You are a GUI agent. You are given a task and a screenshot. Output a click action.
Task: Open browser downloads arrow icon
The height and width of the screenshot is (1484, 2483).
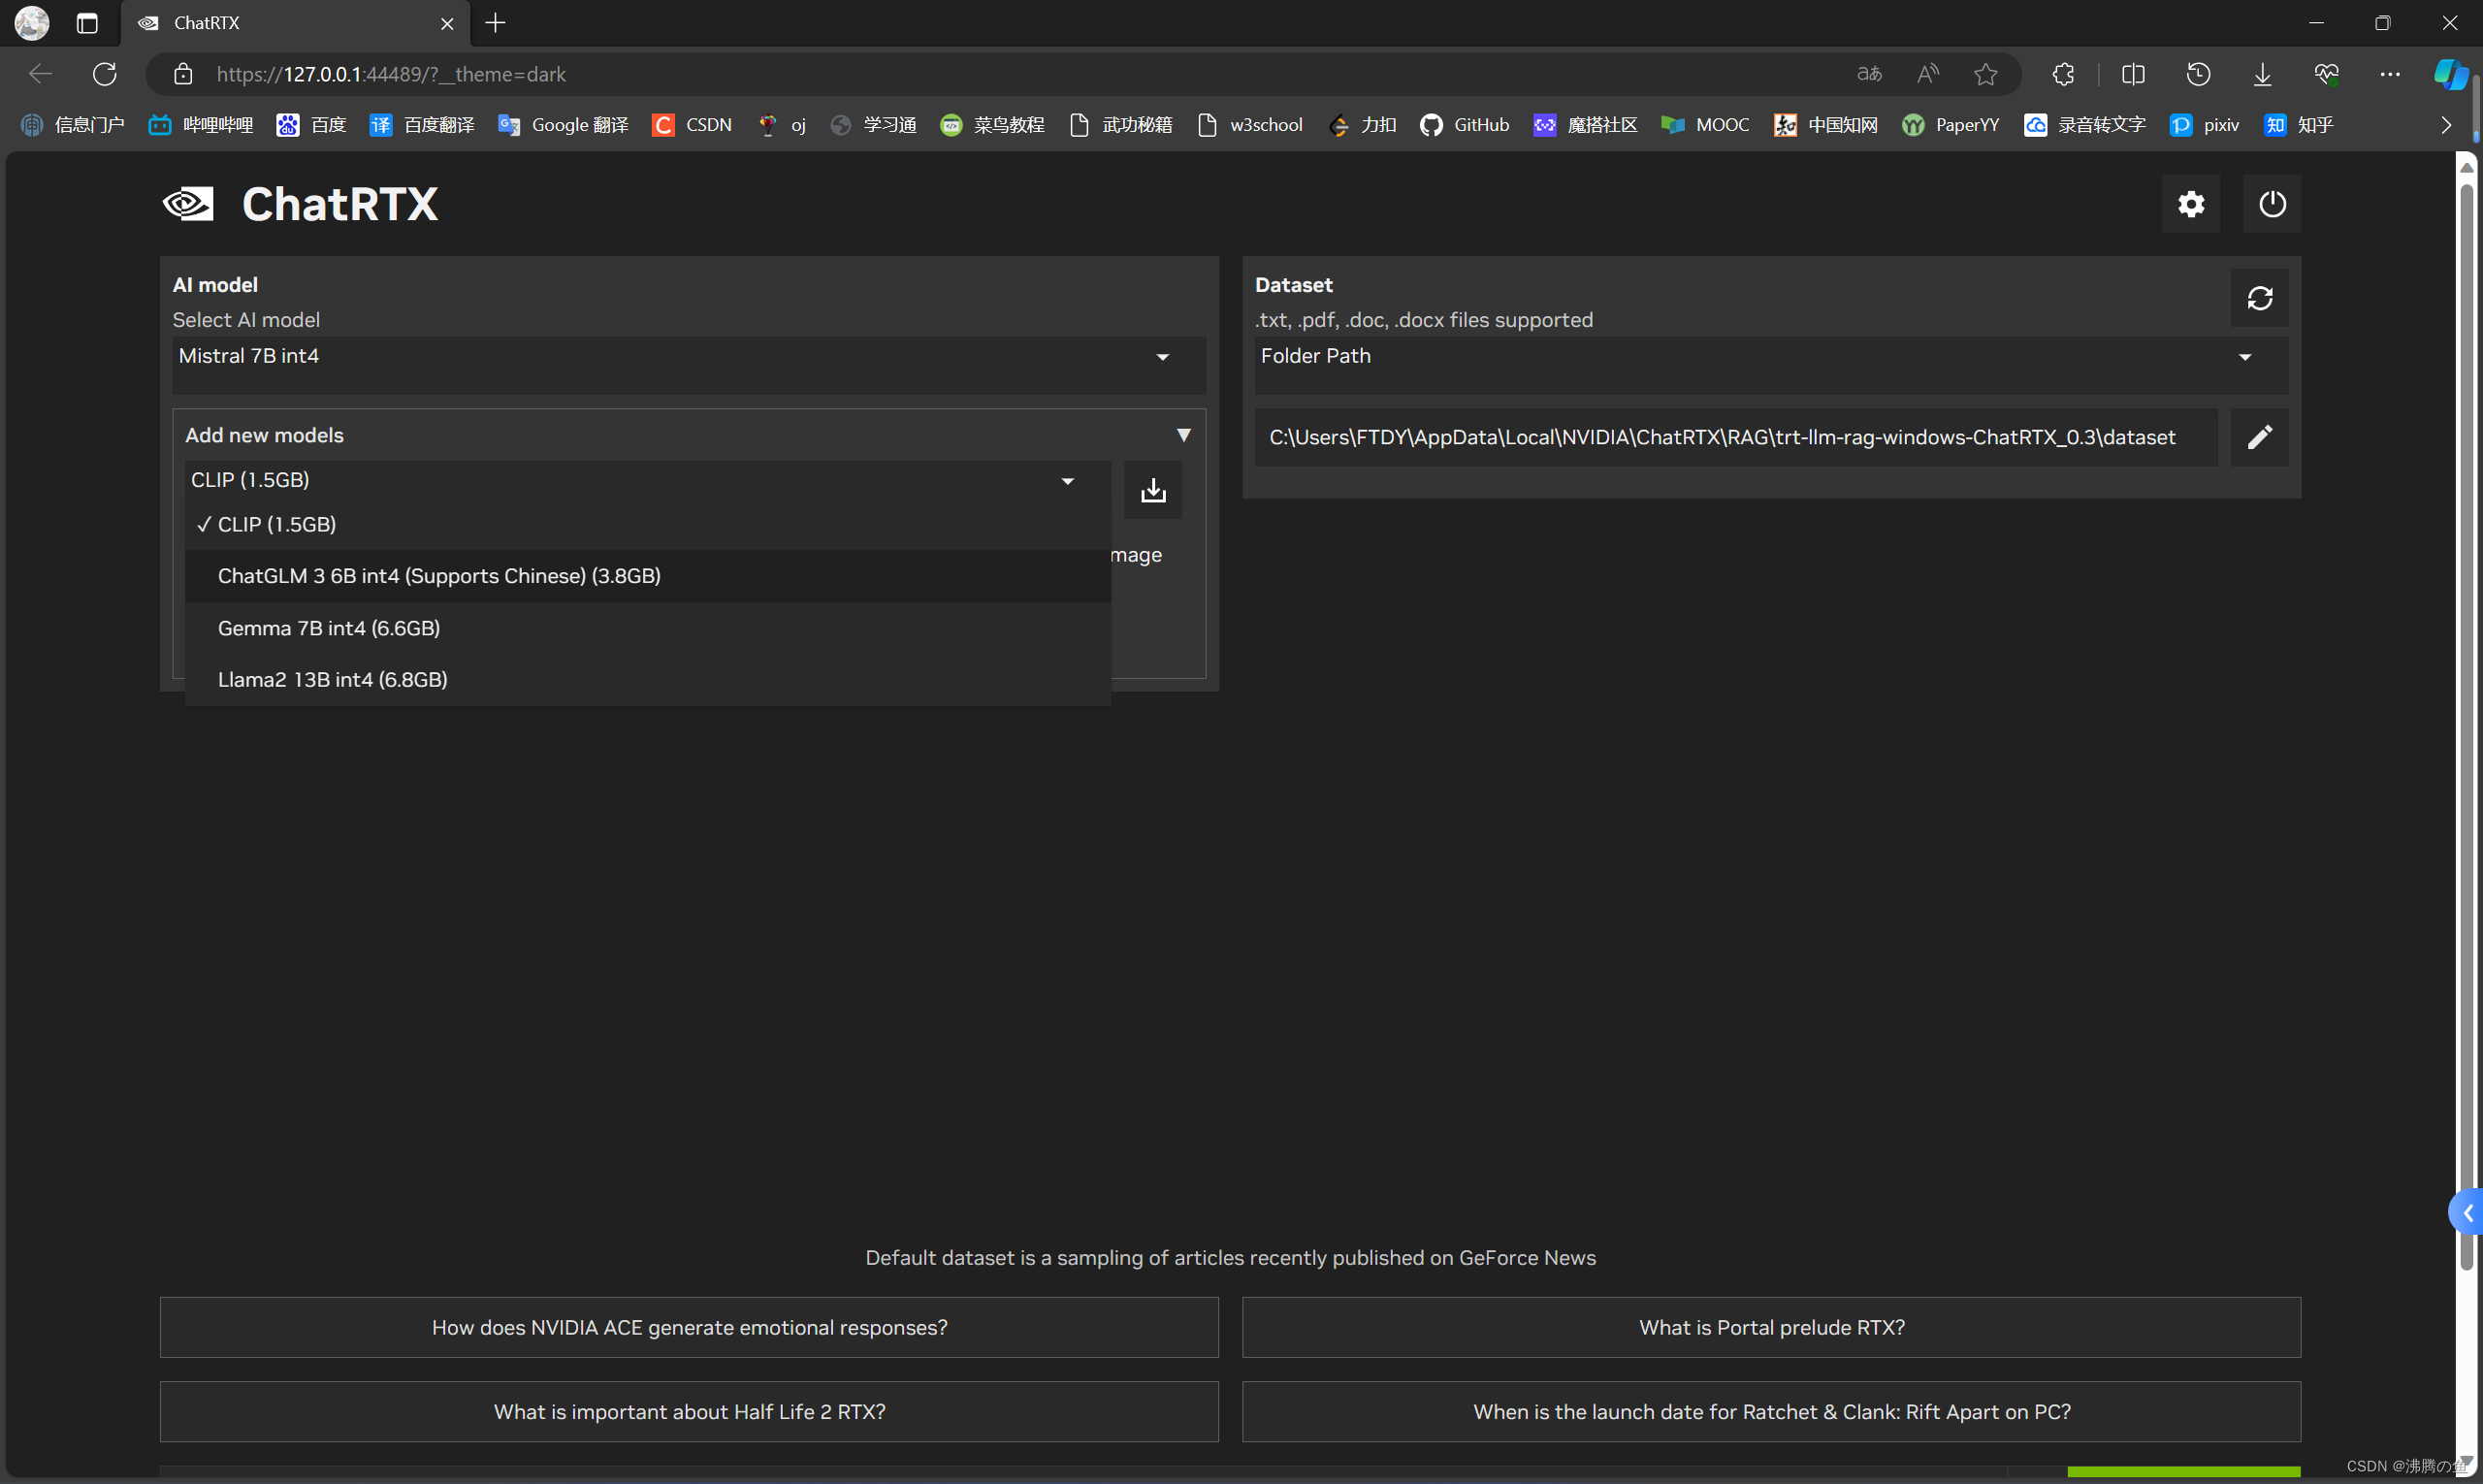click(2261, 74)
